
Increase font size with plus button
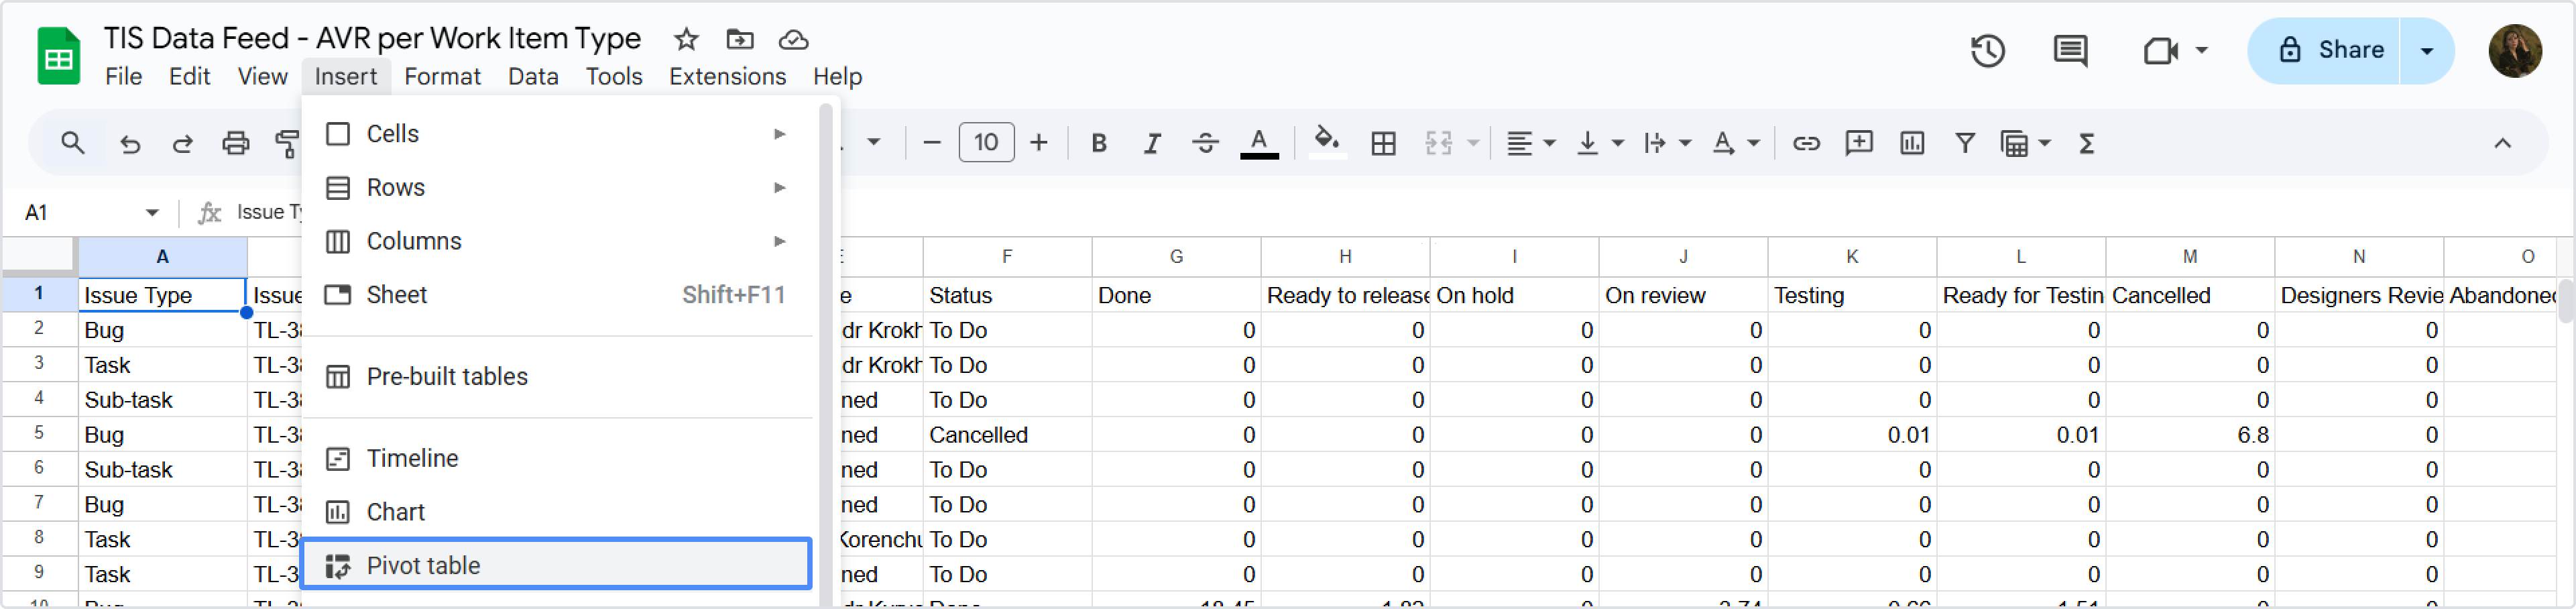click(1039, 144)
